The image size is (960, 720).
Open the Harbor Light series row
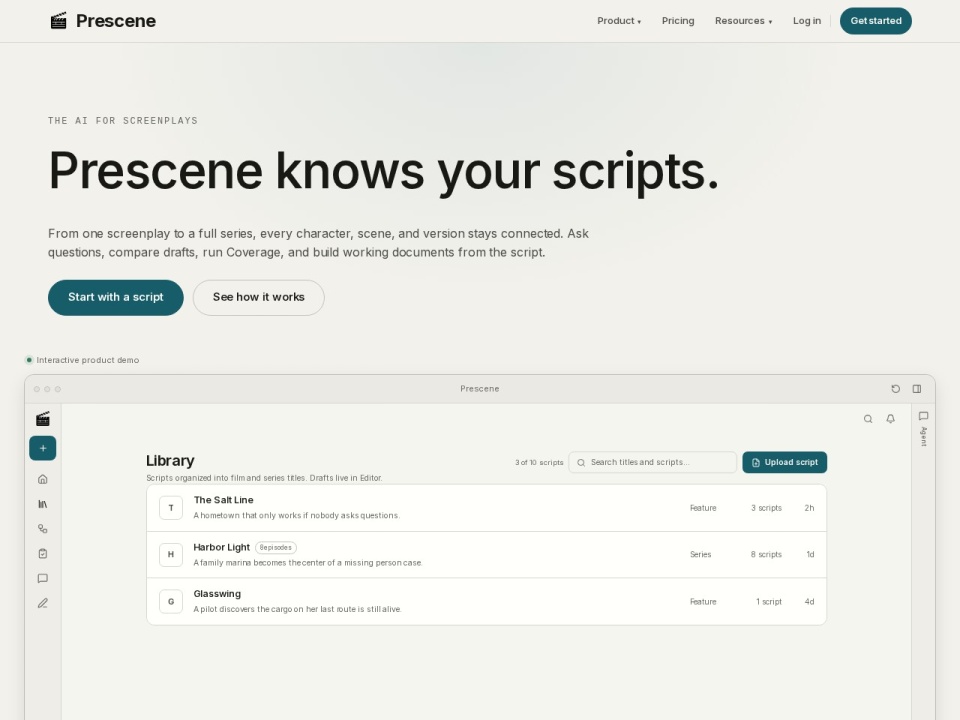(487, 555)
